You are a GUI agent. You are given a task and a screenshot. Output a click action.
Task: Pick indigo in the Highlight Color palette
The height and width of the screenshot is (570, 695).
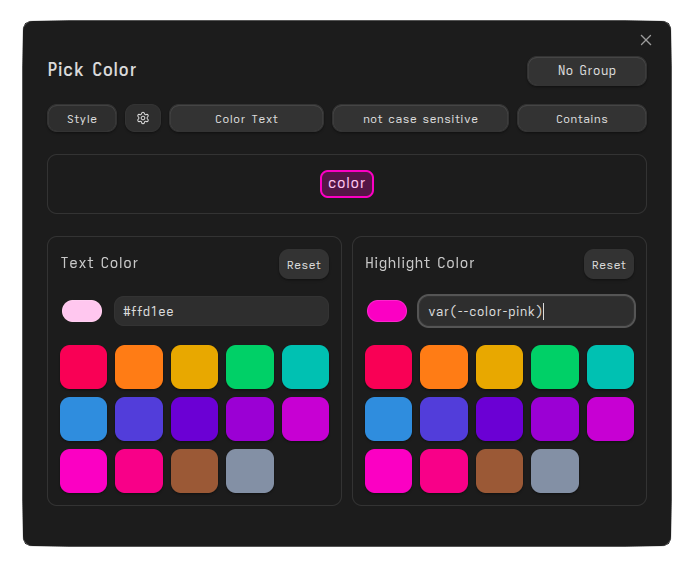click(x=444, y=419)
